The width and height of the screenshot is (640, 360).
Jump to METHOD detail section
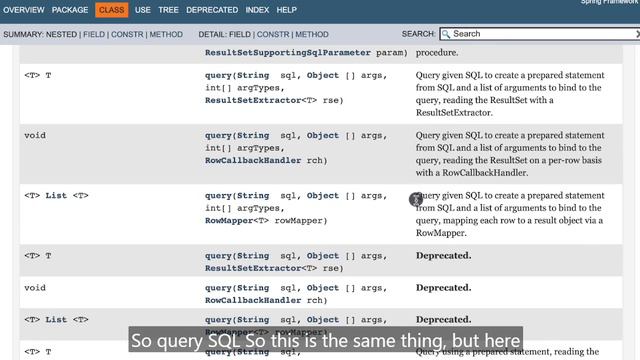(312, 34)
